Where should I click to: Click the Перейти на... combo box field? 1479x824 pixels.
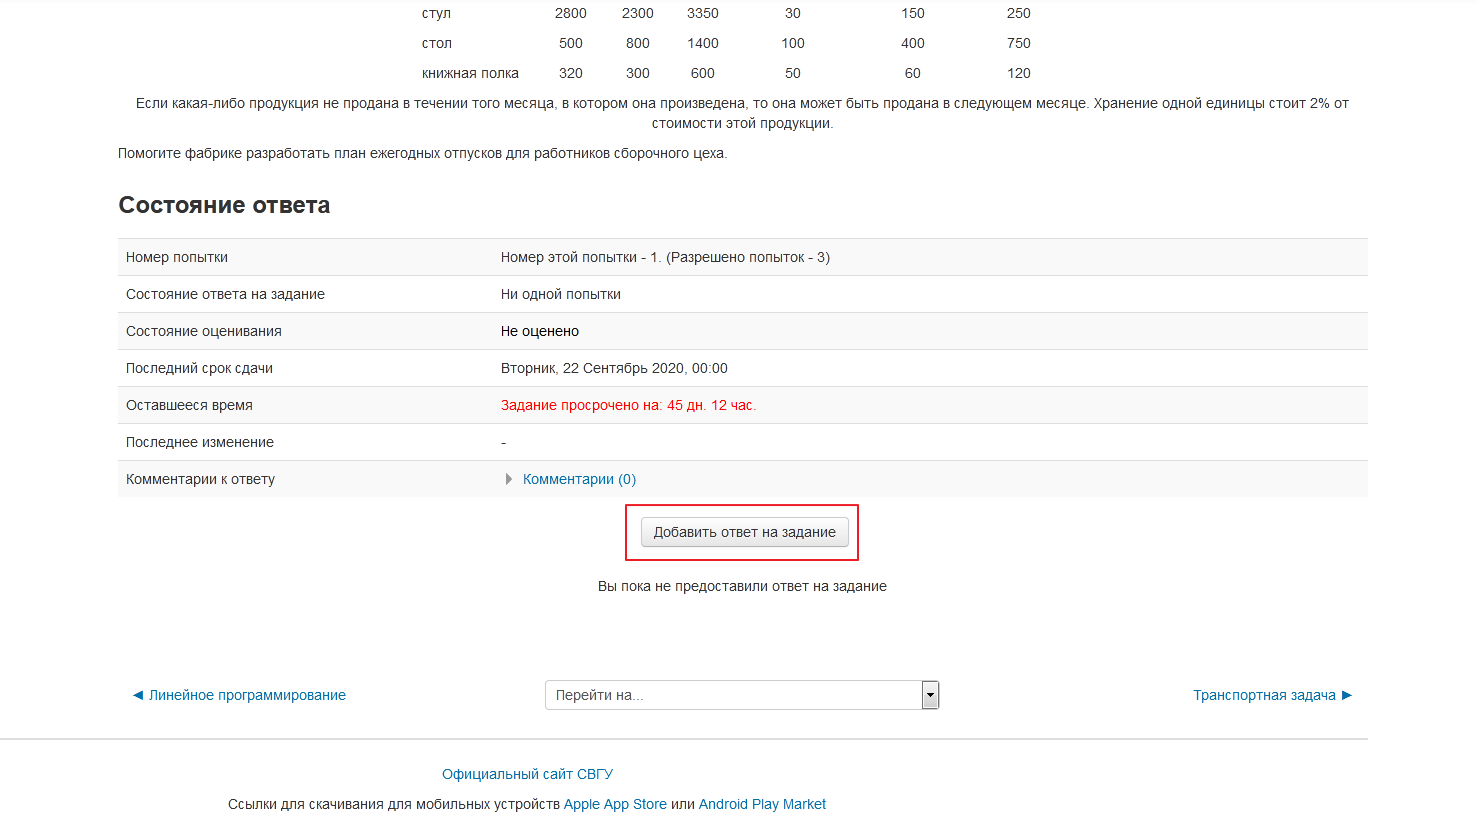click(732, 695)
